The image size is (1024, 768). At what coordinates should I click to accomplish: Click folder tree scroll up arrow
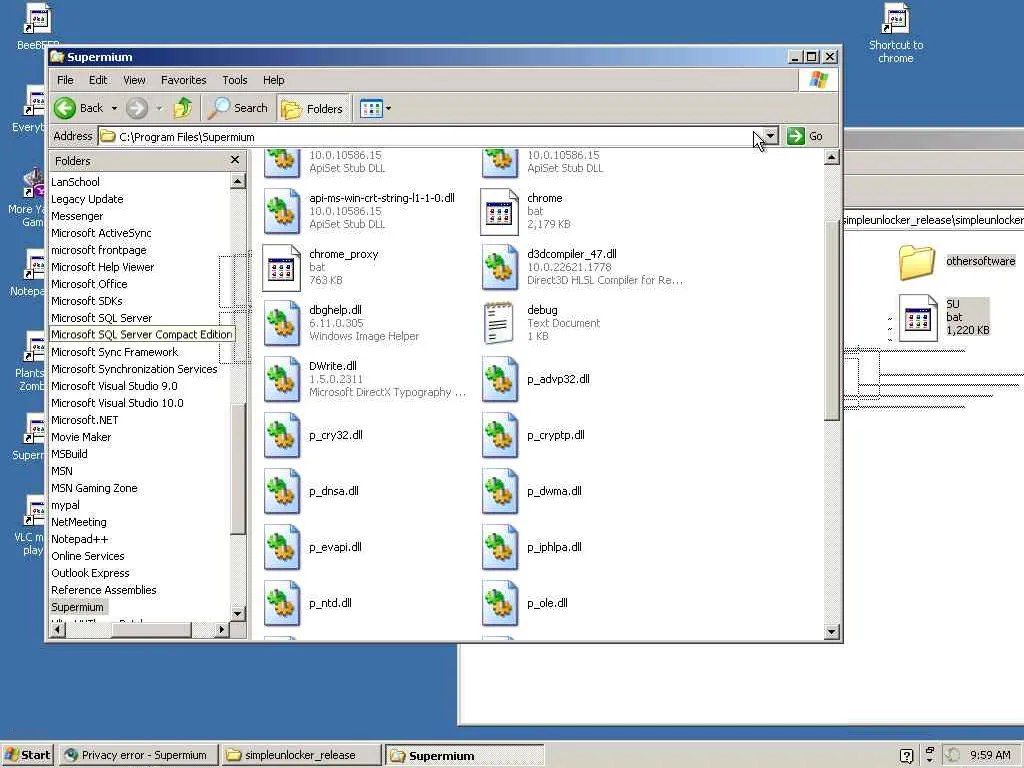click(238, 181)
